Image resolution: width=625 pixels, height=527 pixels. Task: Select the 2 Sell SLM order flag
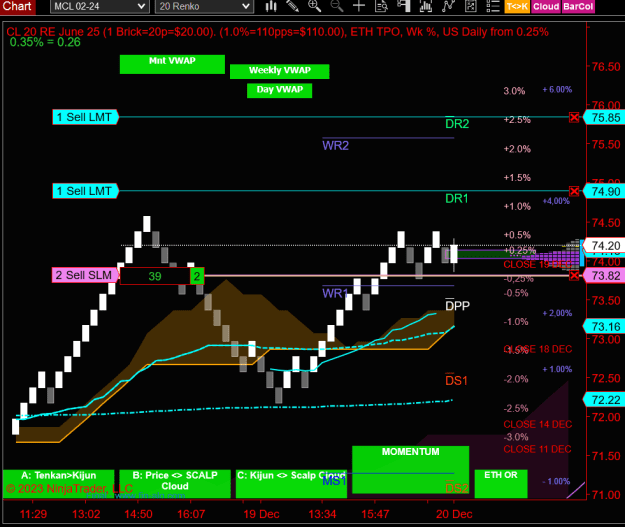(85, 275)
